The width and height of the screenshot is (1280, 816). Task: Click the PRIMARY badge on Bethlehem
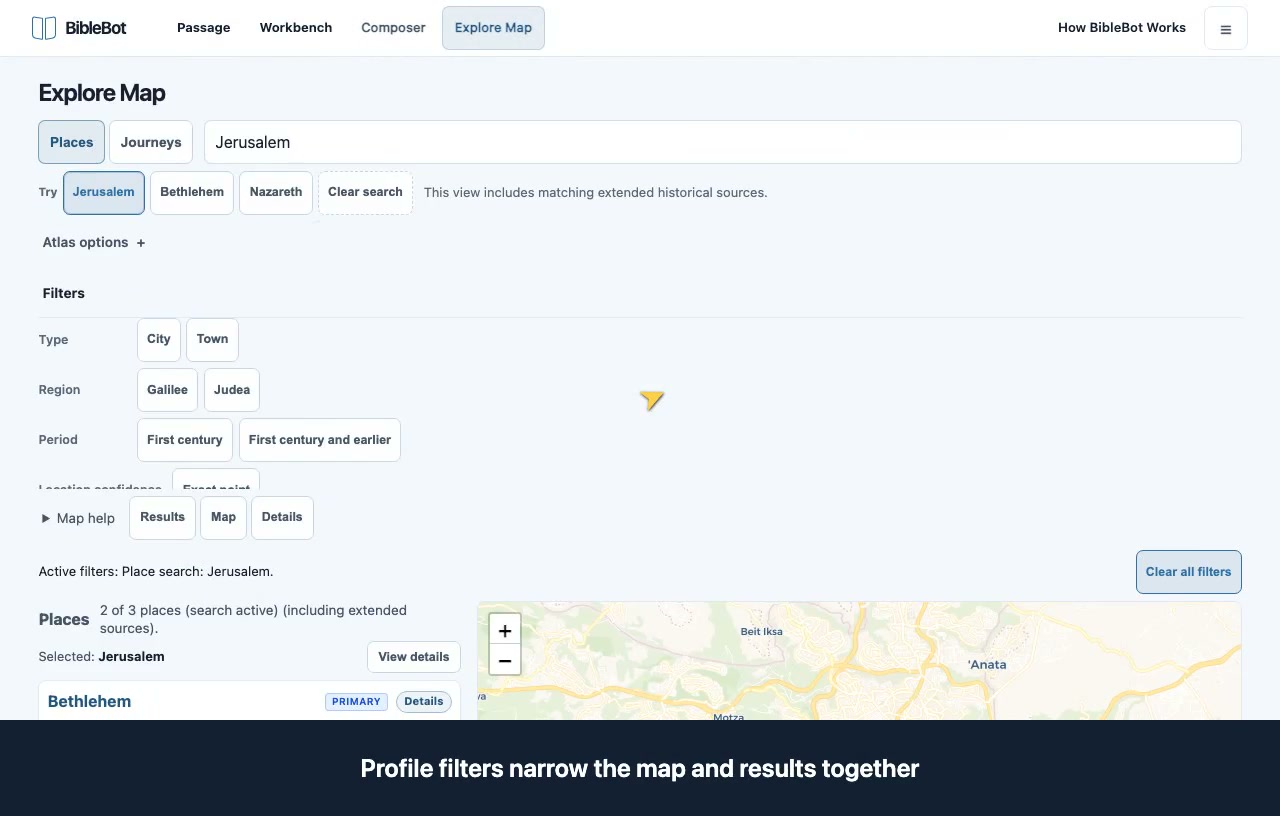click(356, 702)
